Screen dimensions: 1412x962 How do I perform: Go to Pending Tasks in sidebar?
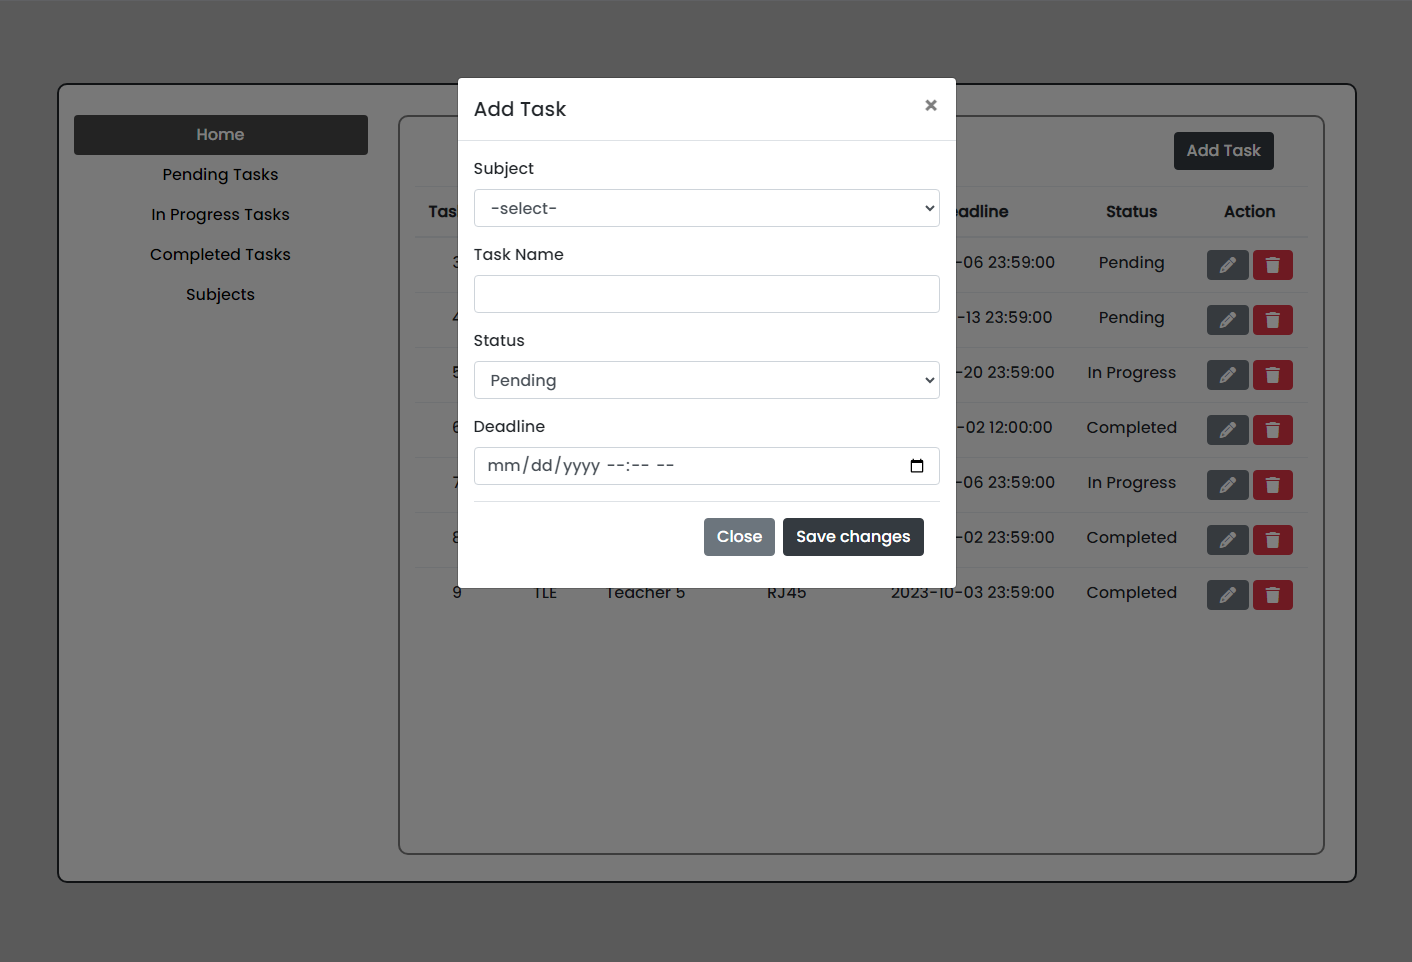click(220, 175)
